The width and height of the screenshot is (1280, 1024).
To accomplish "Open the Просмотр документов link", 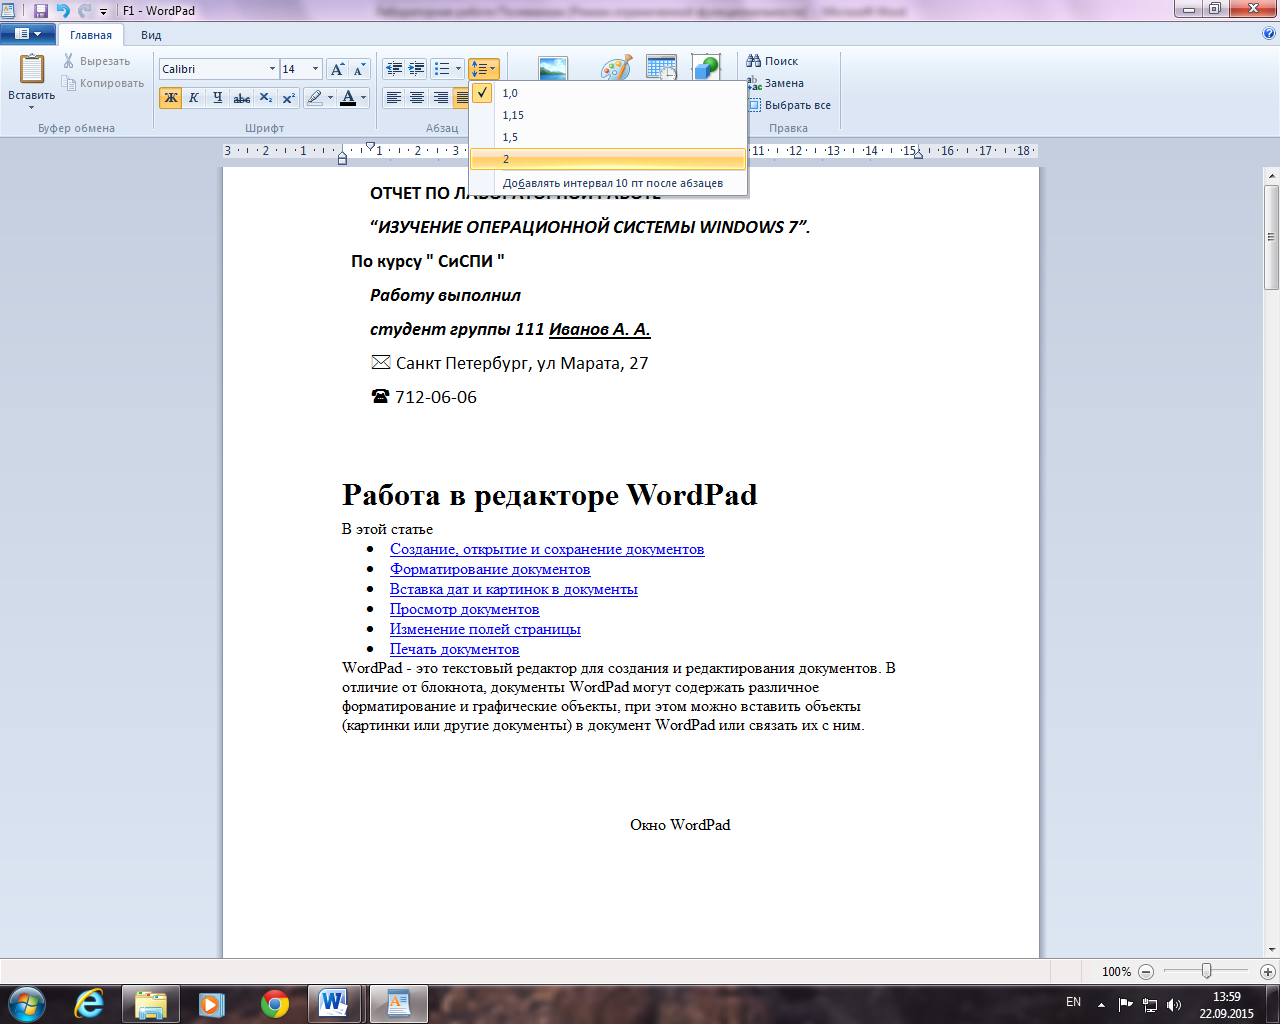I will 464,609.
